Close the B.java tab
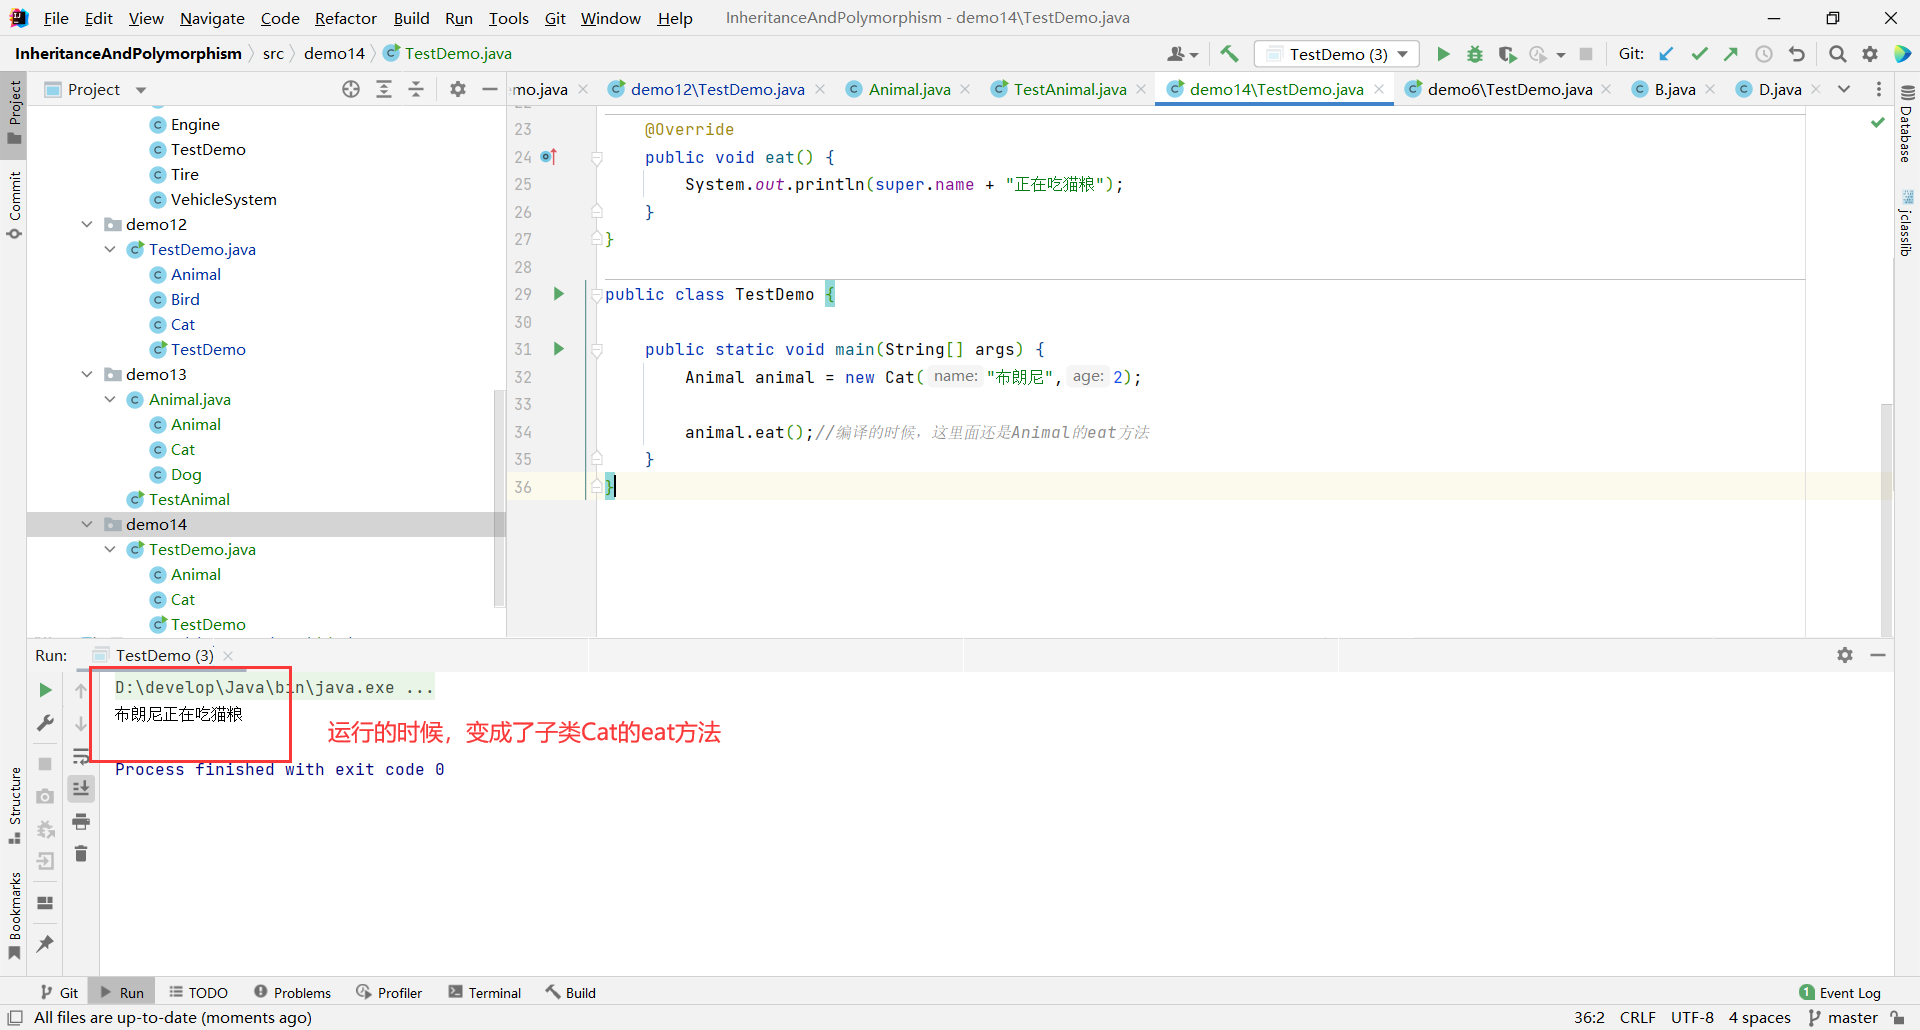Image resolution: width=1920 pixels, height=1030 pixels. pos(1710,89)
